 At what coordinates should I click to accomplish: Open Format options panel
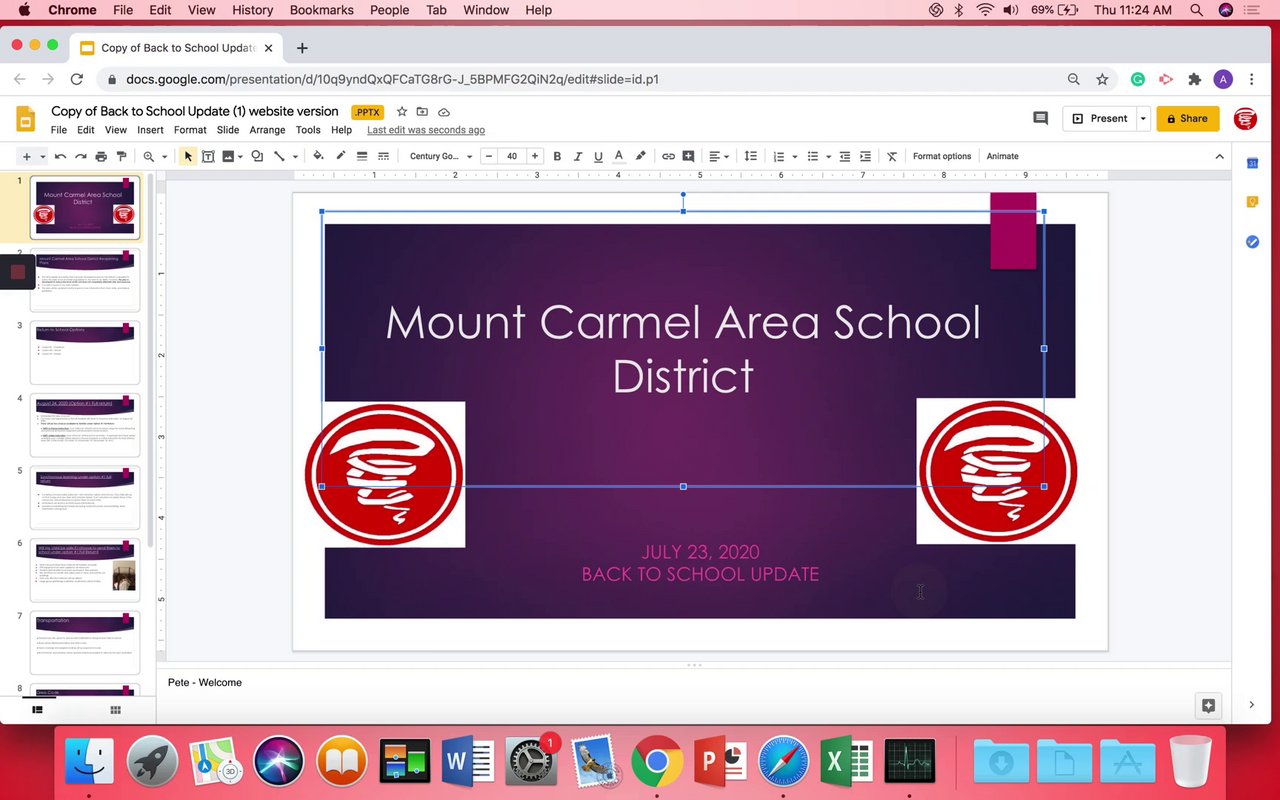click(x=942, y=156)
